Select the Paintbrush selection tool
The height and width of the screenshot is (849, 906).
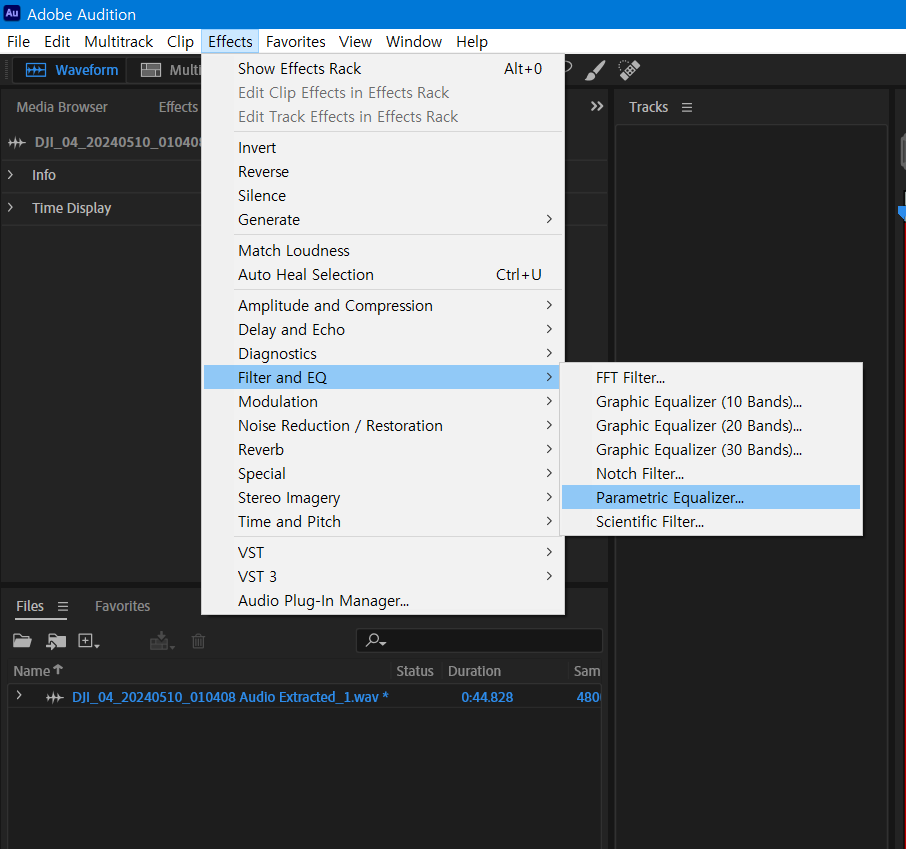595,71
